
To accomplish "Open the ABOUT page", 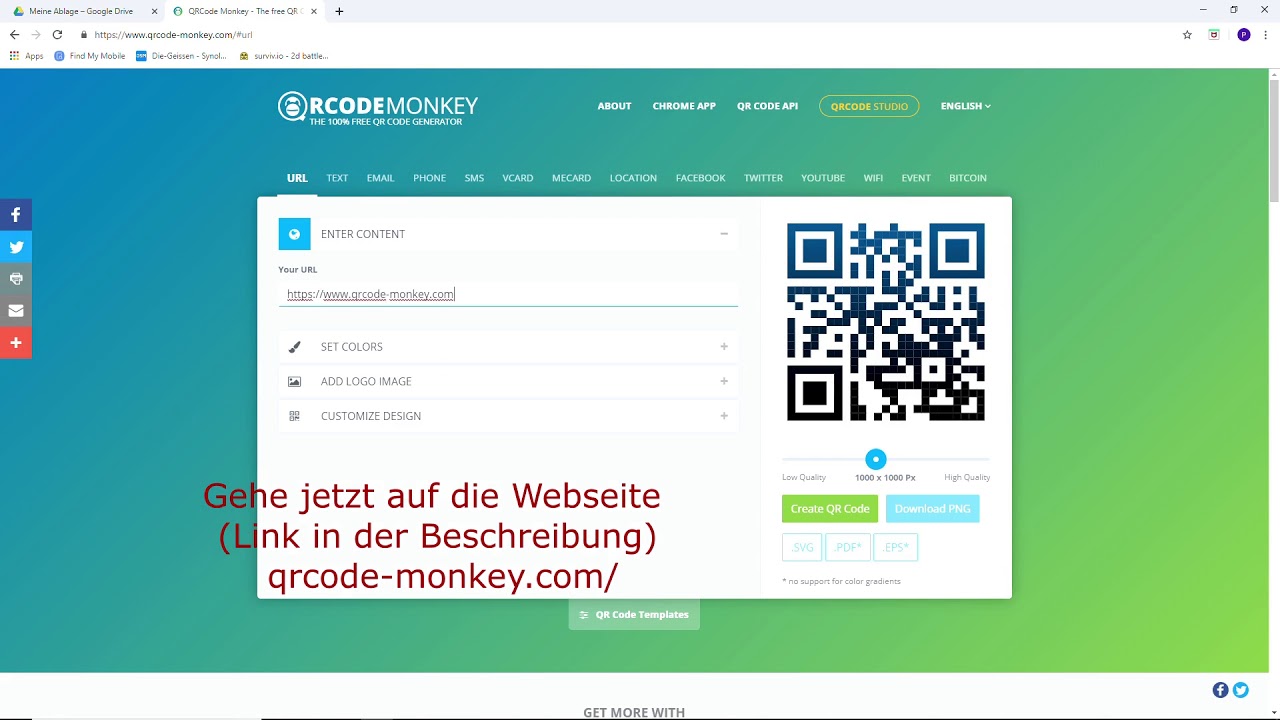I will 614,106.
